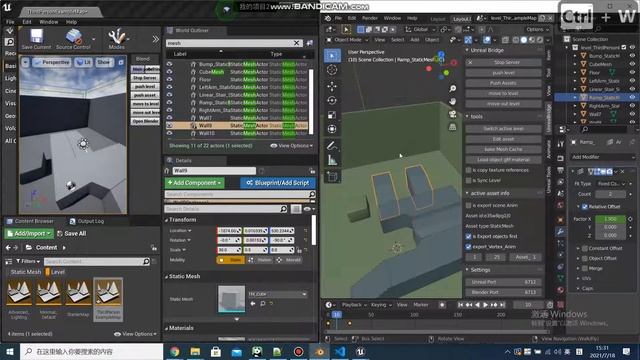The image size is (640, 360).
Task: Uncheck is Export objects first
Action: (x=469, y=236)
